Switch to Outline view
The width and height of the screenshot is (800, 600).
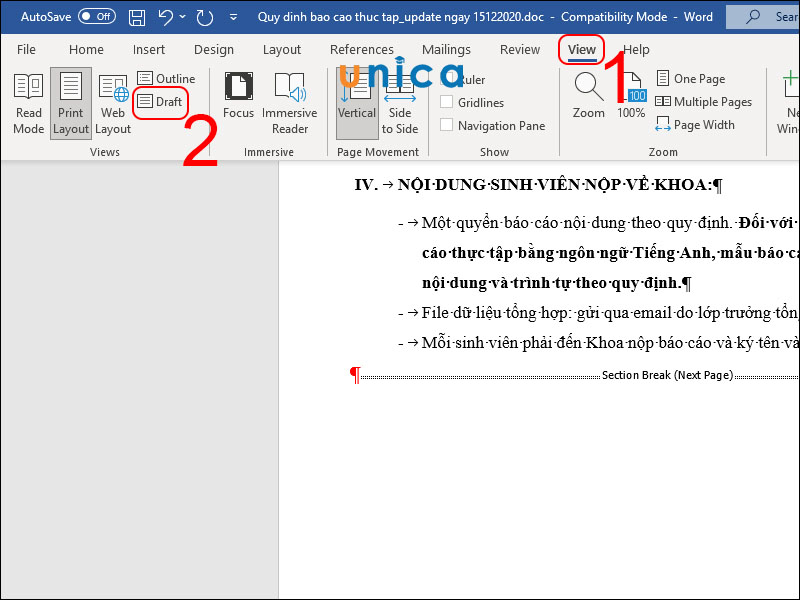click(x=166, y=78)
